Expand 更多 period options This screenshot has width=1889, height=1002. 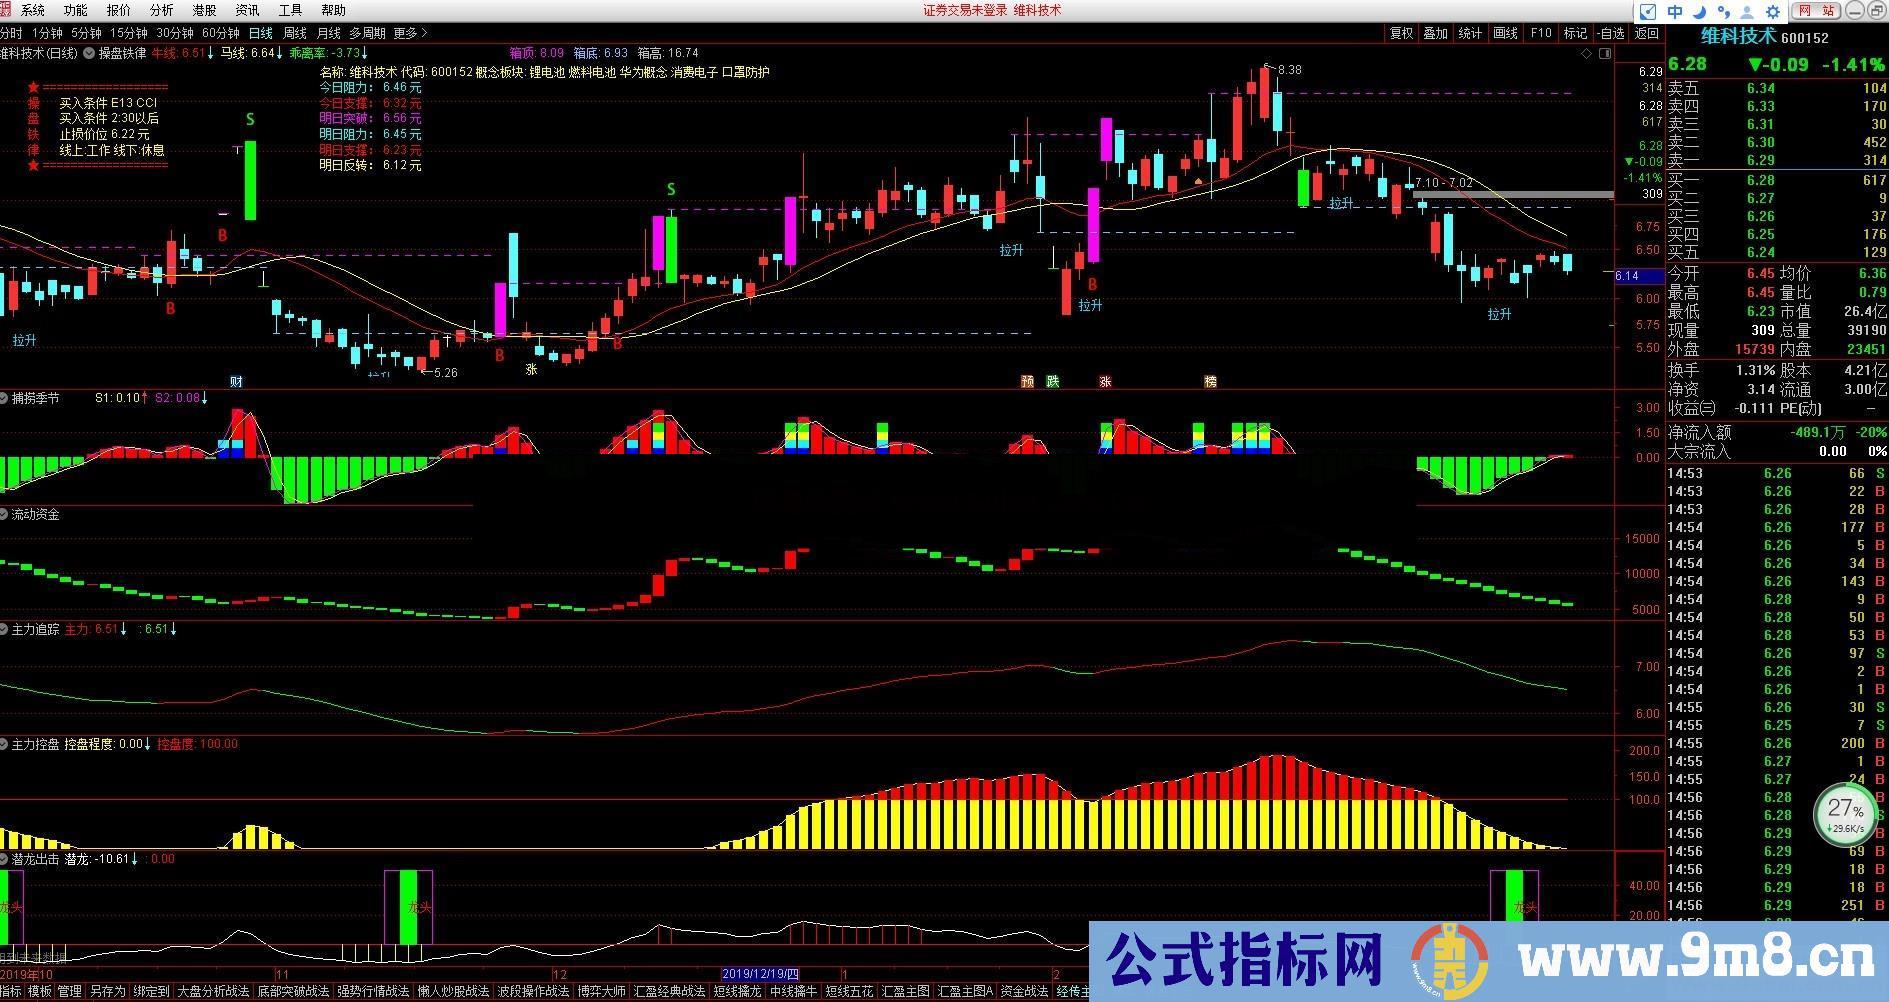[x=409, y=33]
